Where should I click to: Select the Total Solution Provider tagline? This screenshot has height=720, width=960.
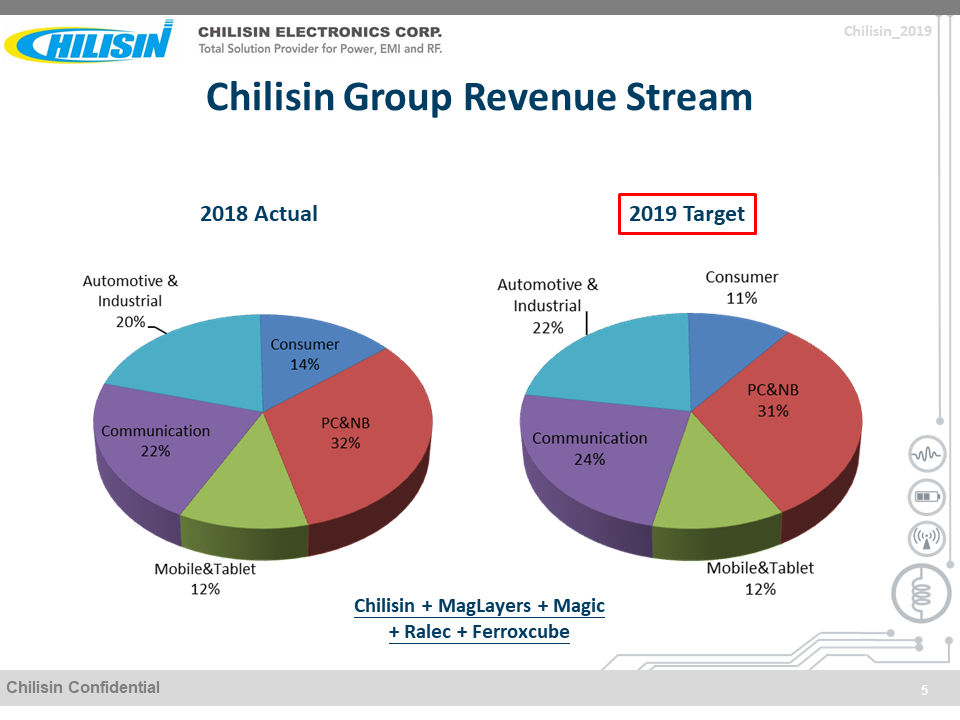pyautogui.click(x=320, y=49)
